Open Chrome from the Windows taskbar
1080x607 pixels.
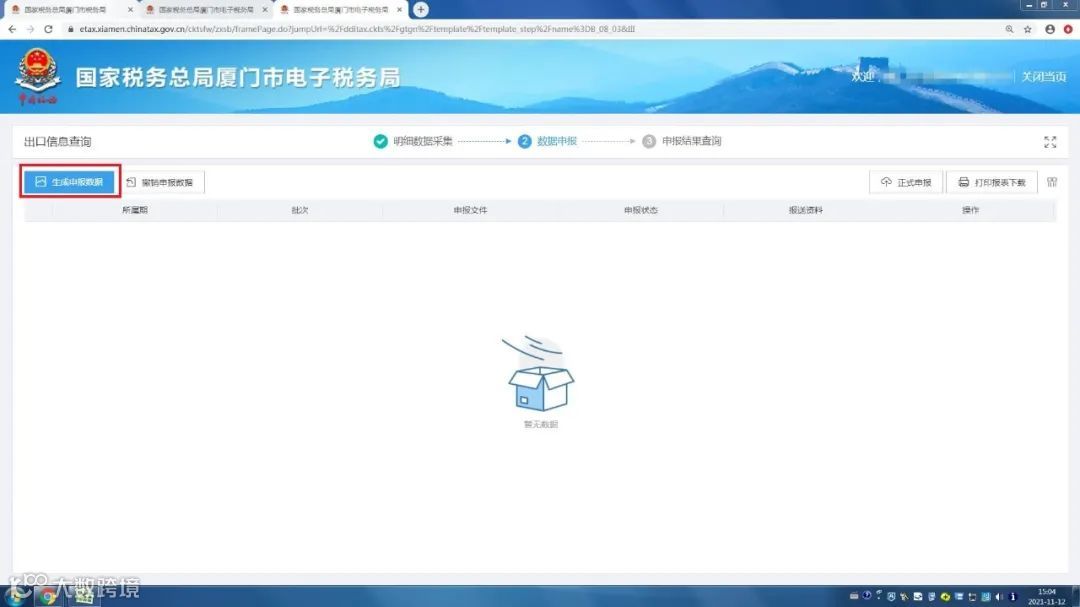click(47, 597)
